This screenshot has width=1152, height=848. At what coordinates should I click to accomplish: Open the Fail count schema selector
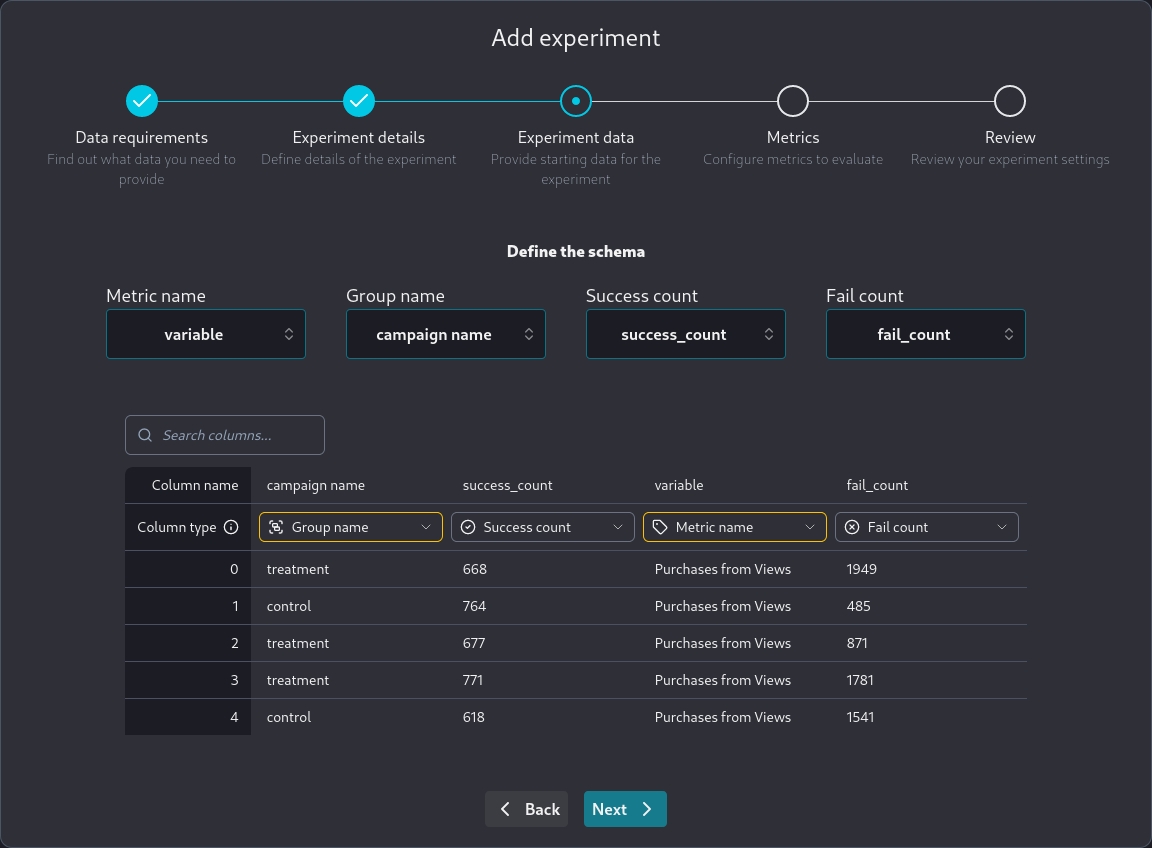click(x=926, y=334)
